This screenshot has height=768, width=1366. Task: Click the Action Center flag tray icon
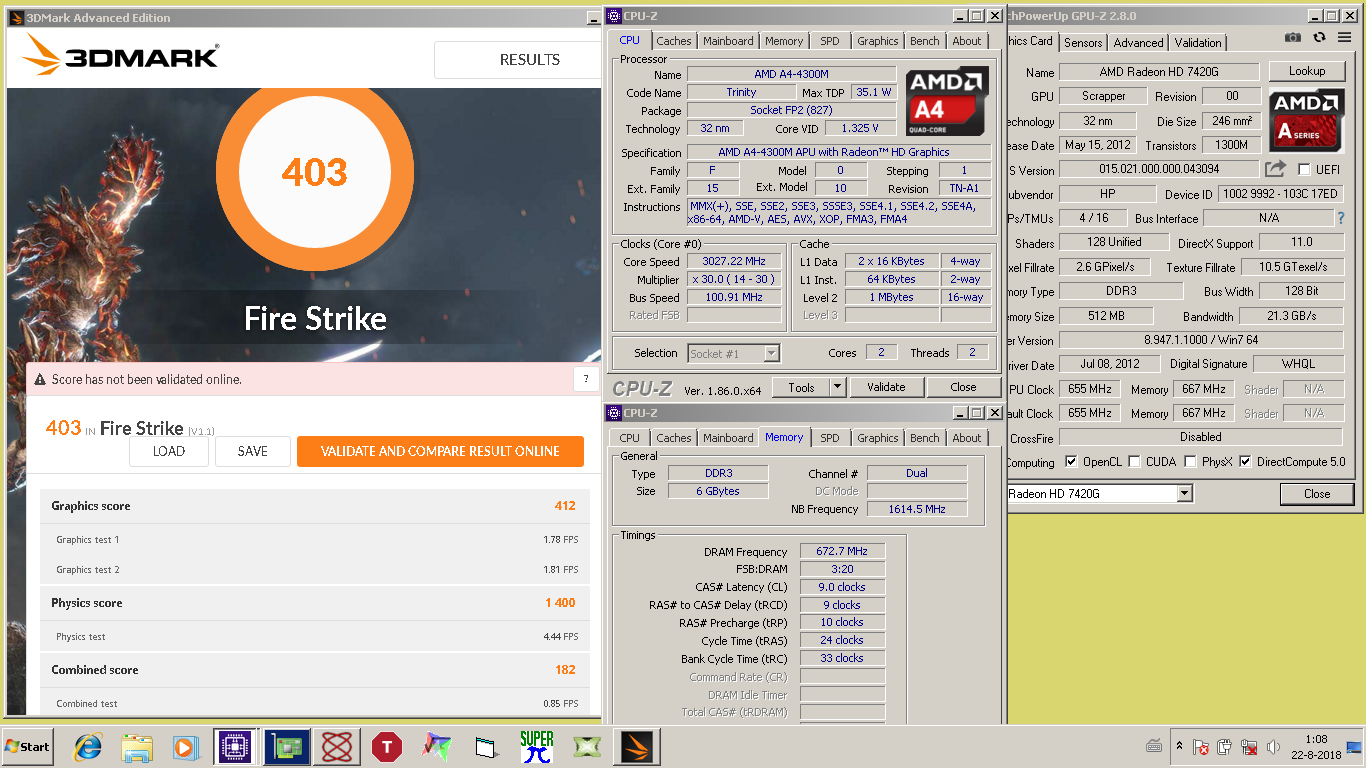1202,747
